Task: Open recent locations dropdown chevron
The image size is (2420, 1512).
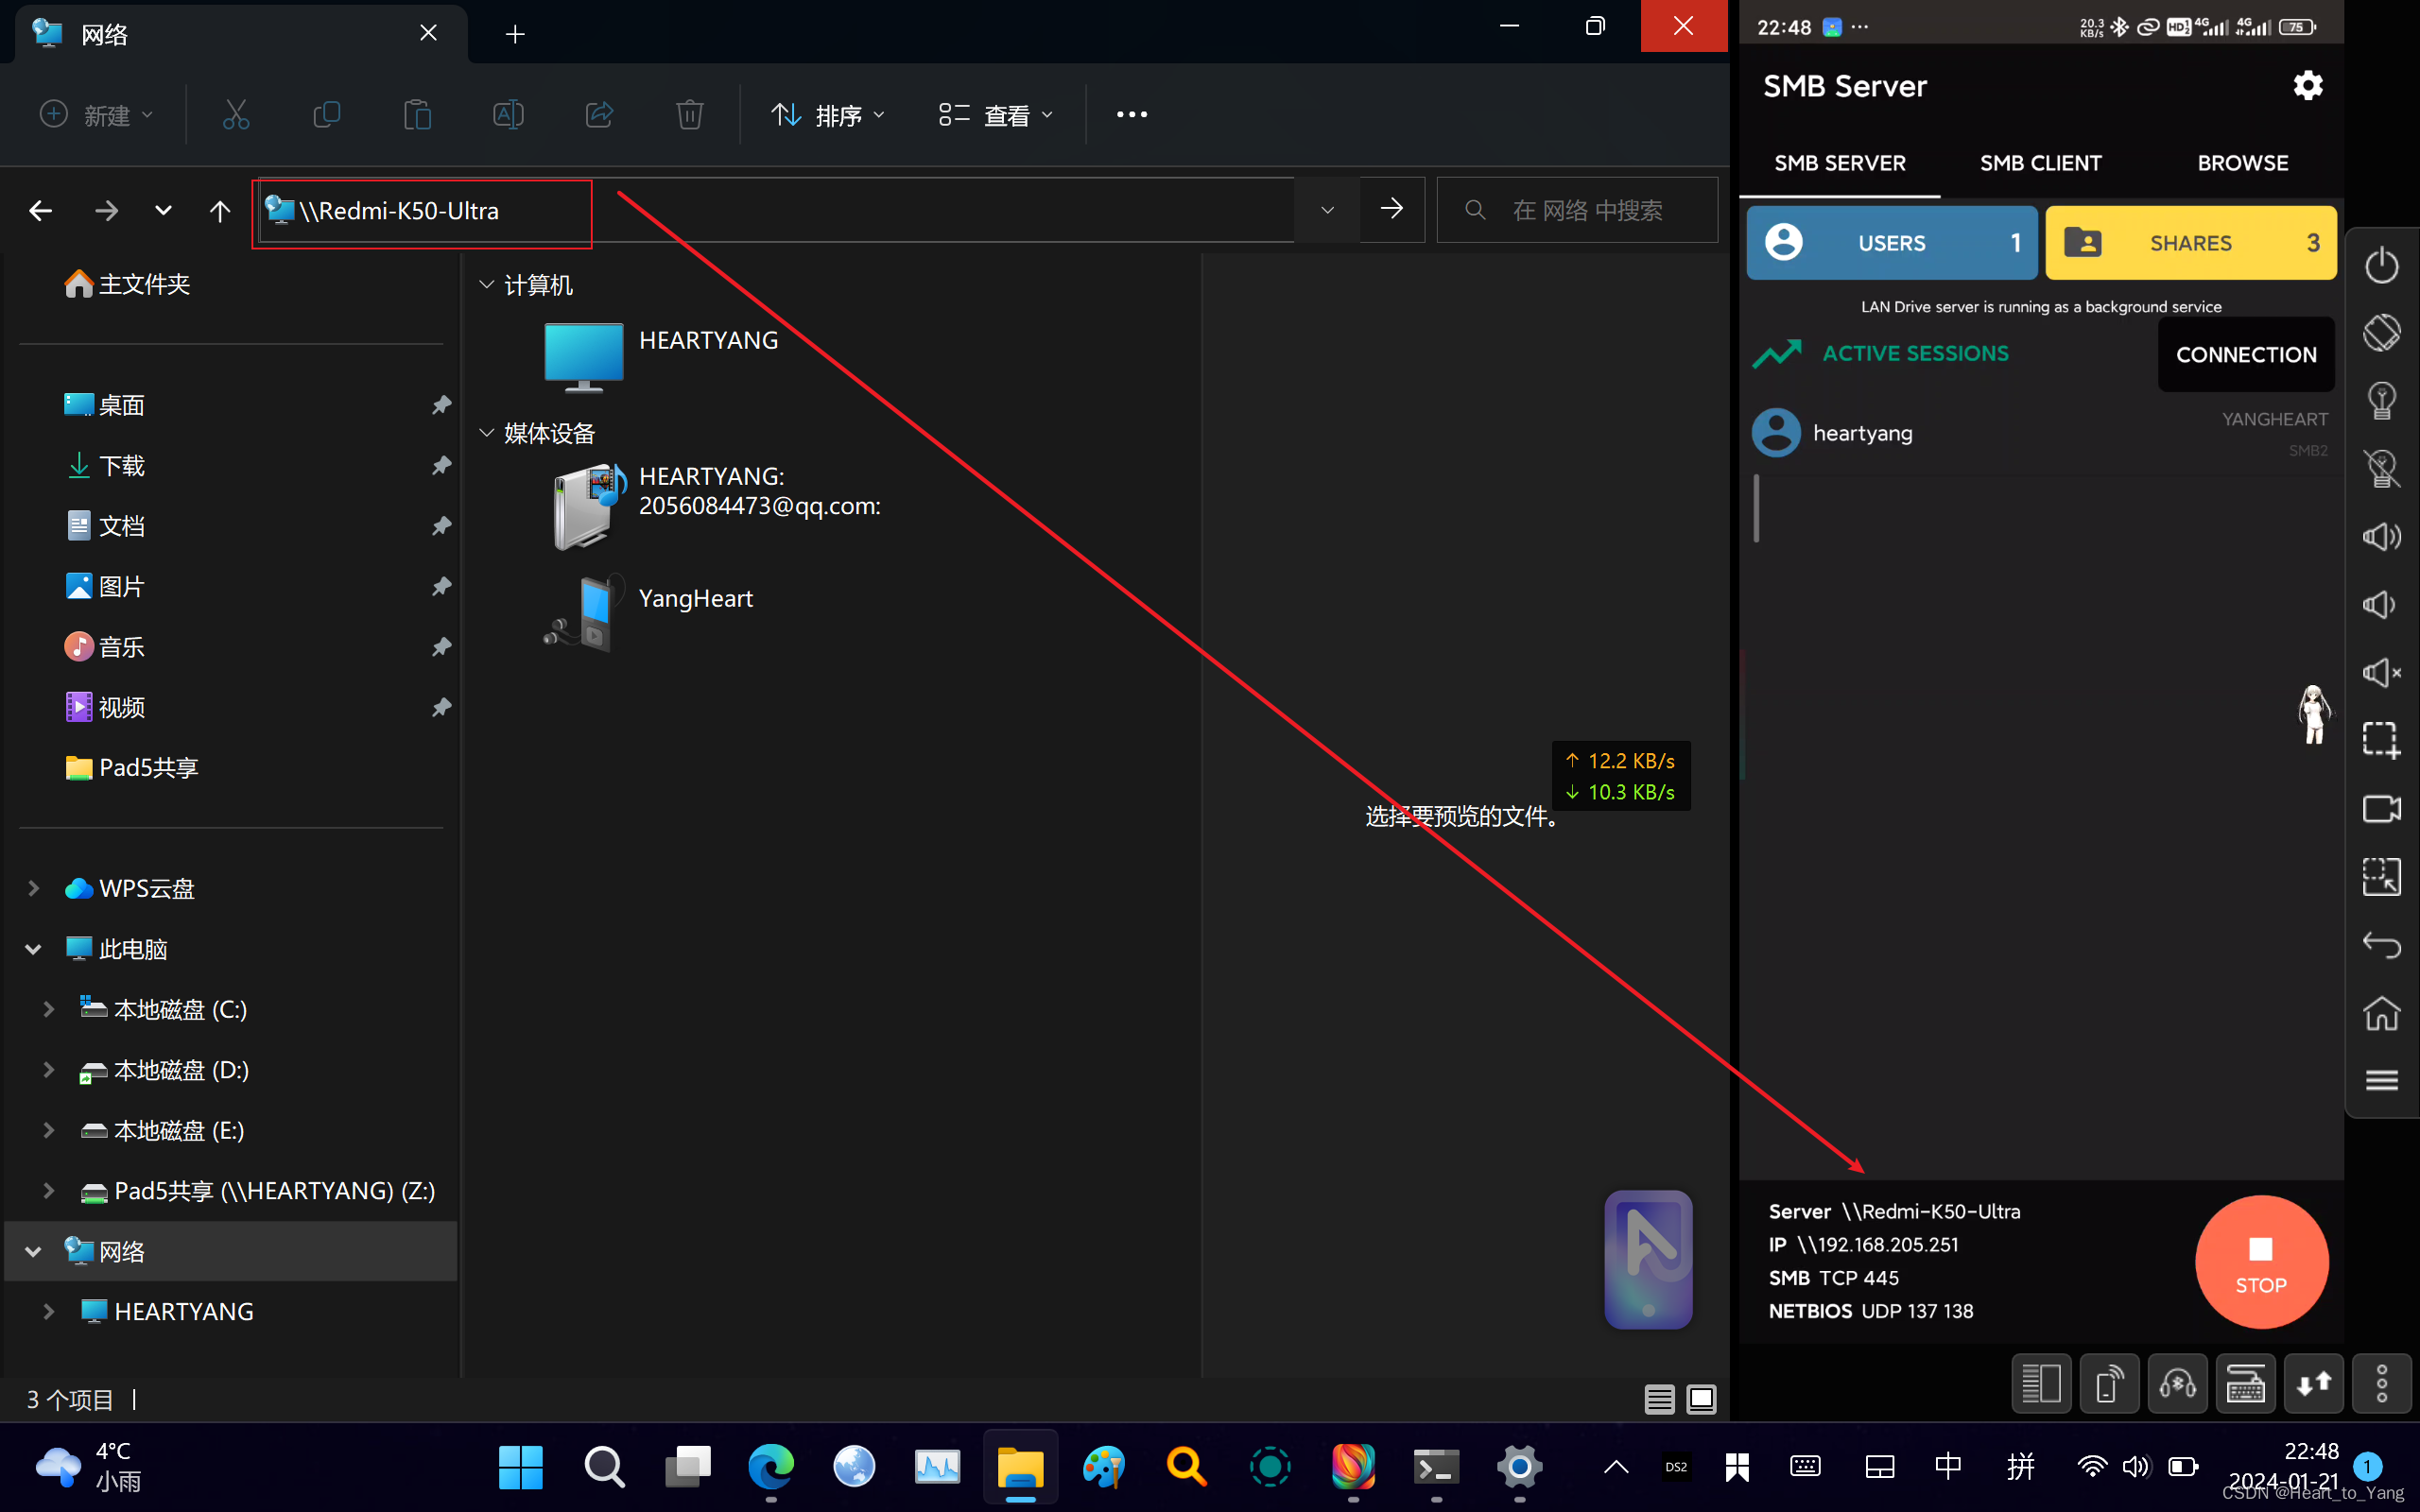Action: click(x=163, y=211)
